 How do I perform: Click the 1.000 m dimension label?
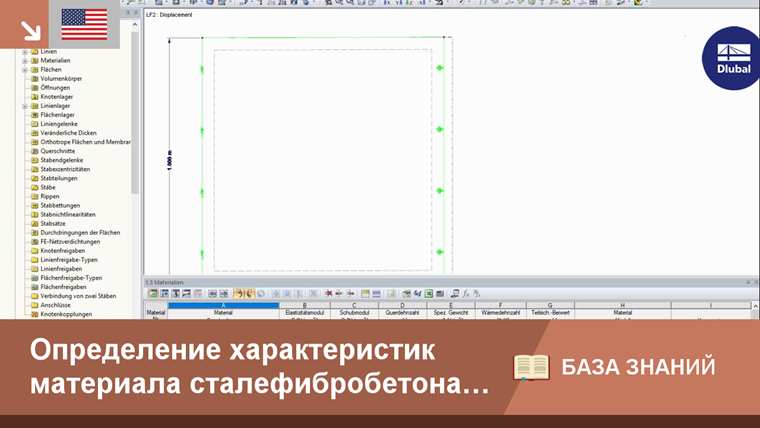click(x=169, y=160)
